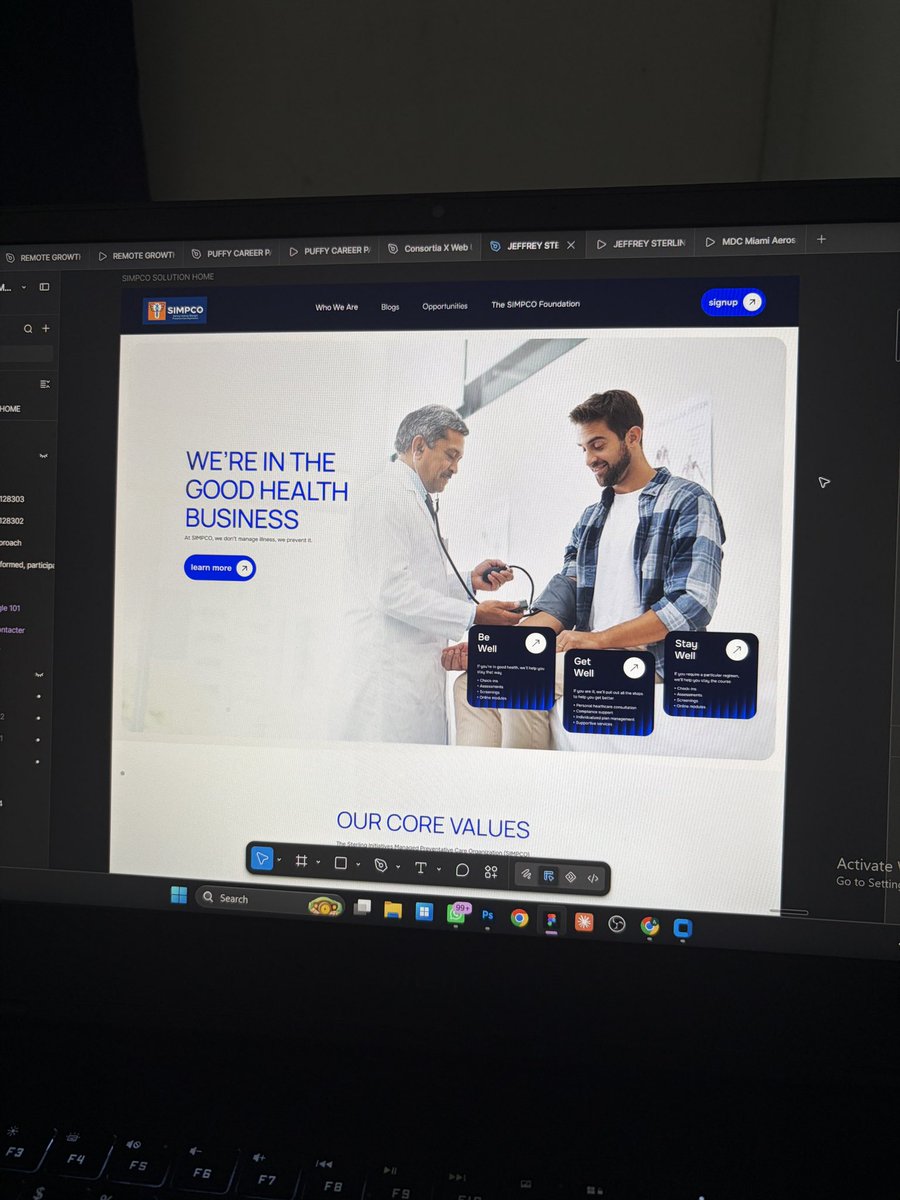Open the file name dropdown in left panel
The image size is (900, 1200).
point(23,288)
